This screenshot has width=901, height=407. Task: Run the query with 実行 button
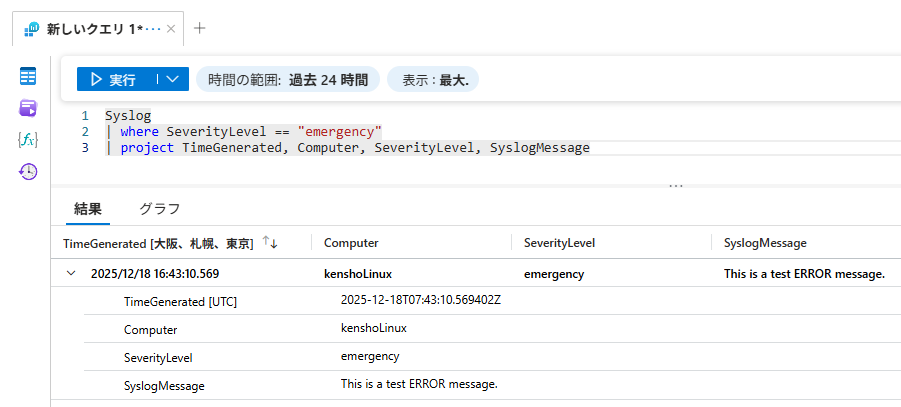[114, 79]
